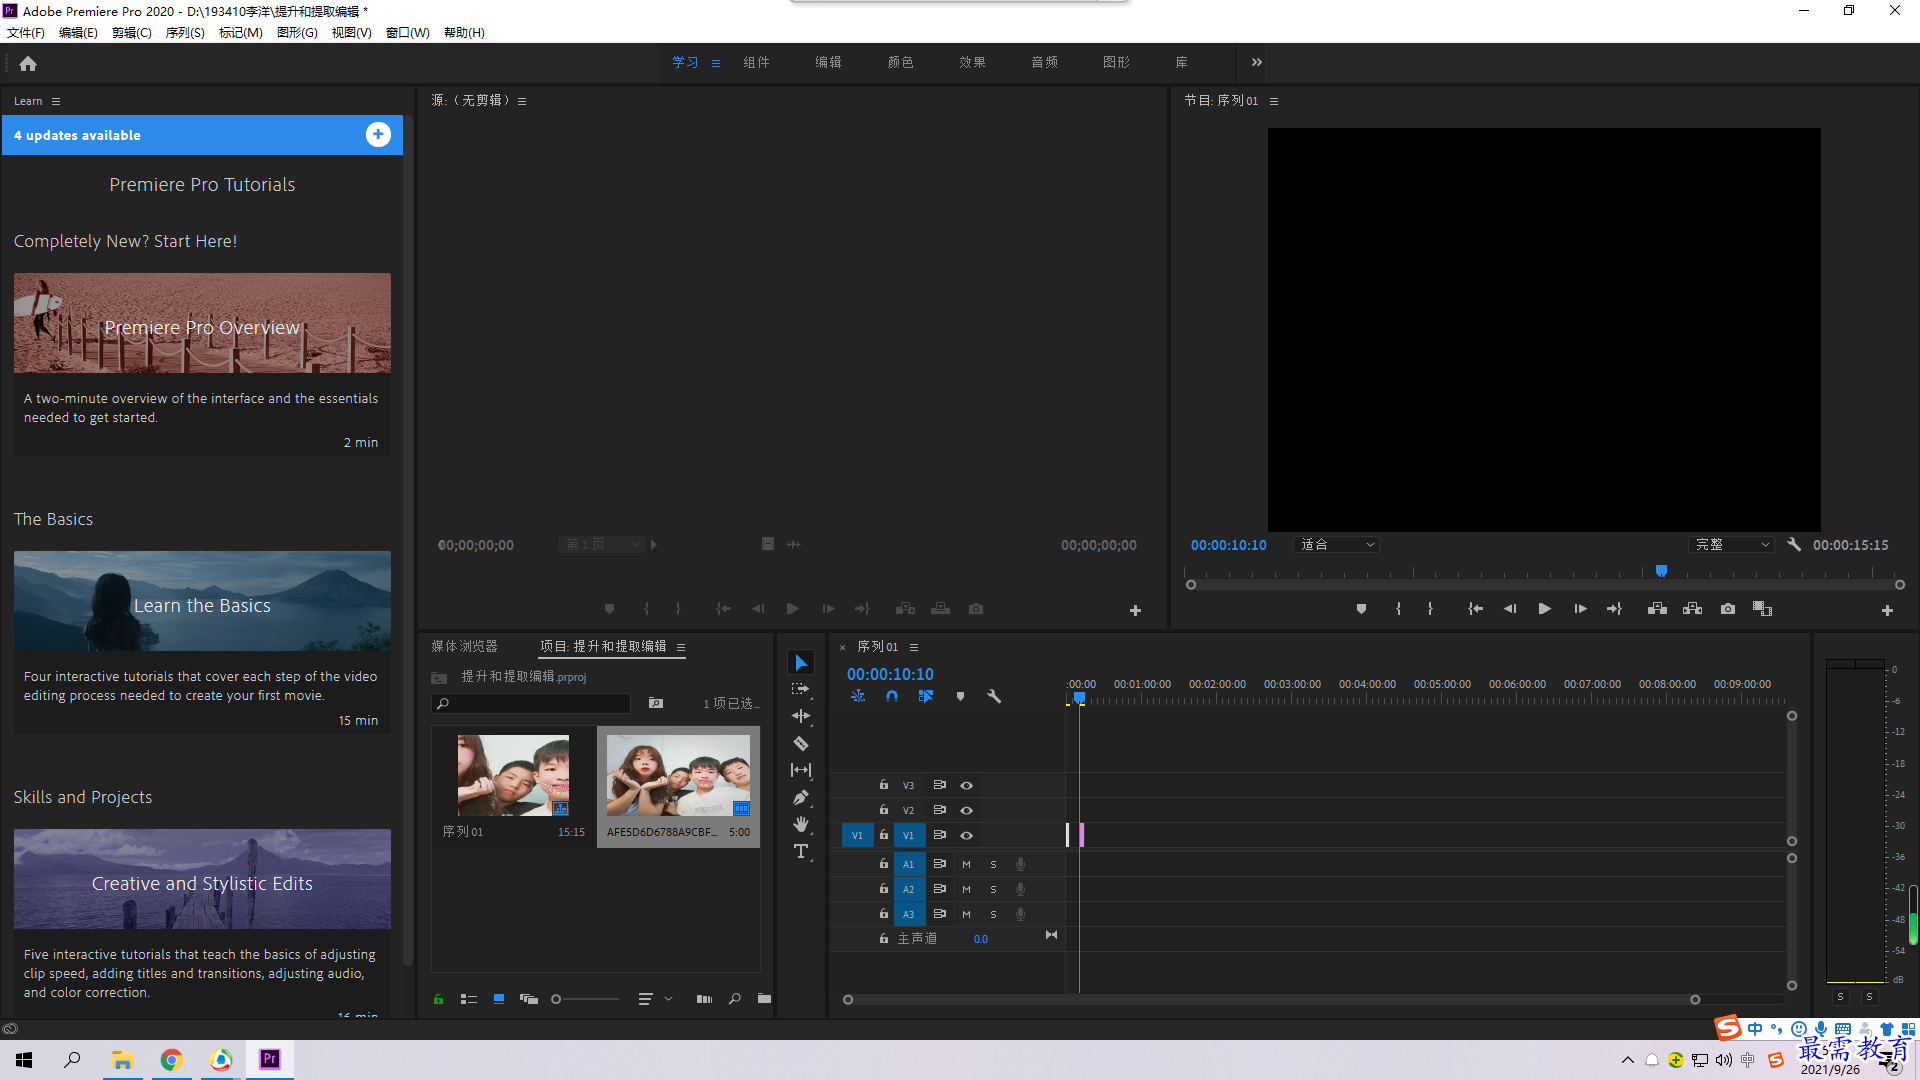
Task: Open the 窗口(W) menu
Action: pyautogui.click(x=408, y=33)
